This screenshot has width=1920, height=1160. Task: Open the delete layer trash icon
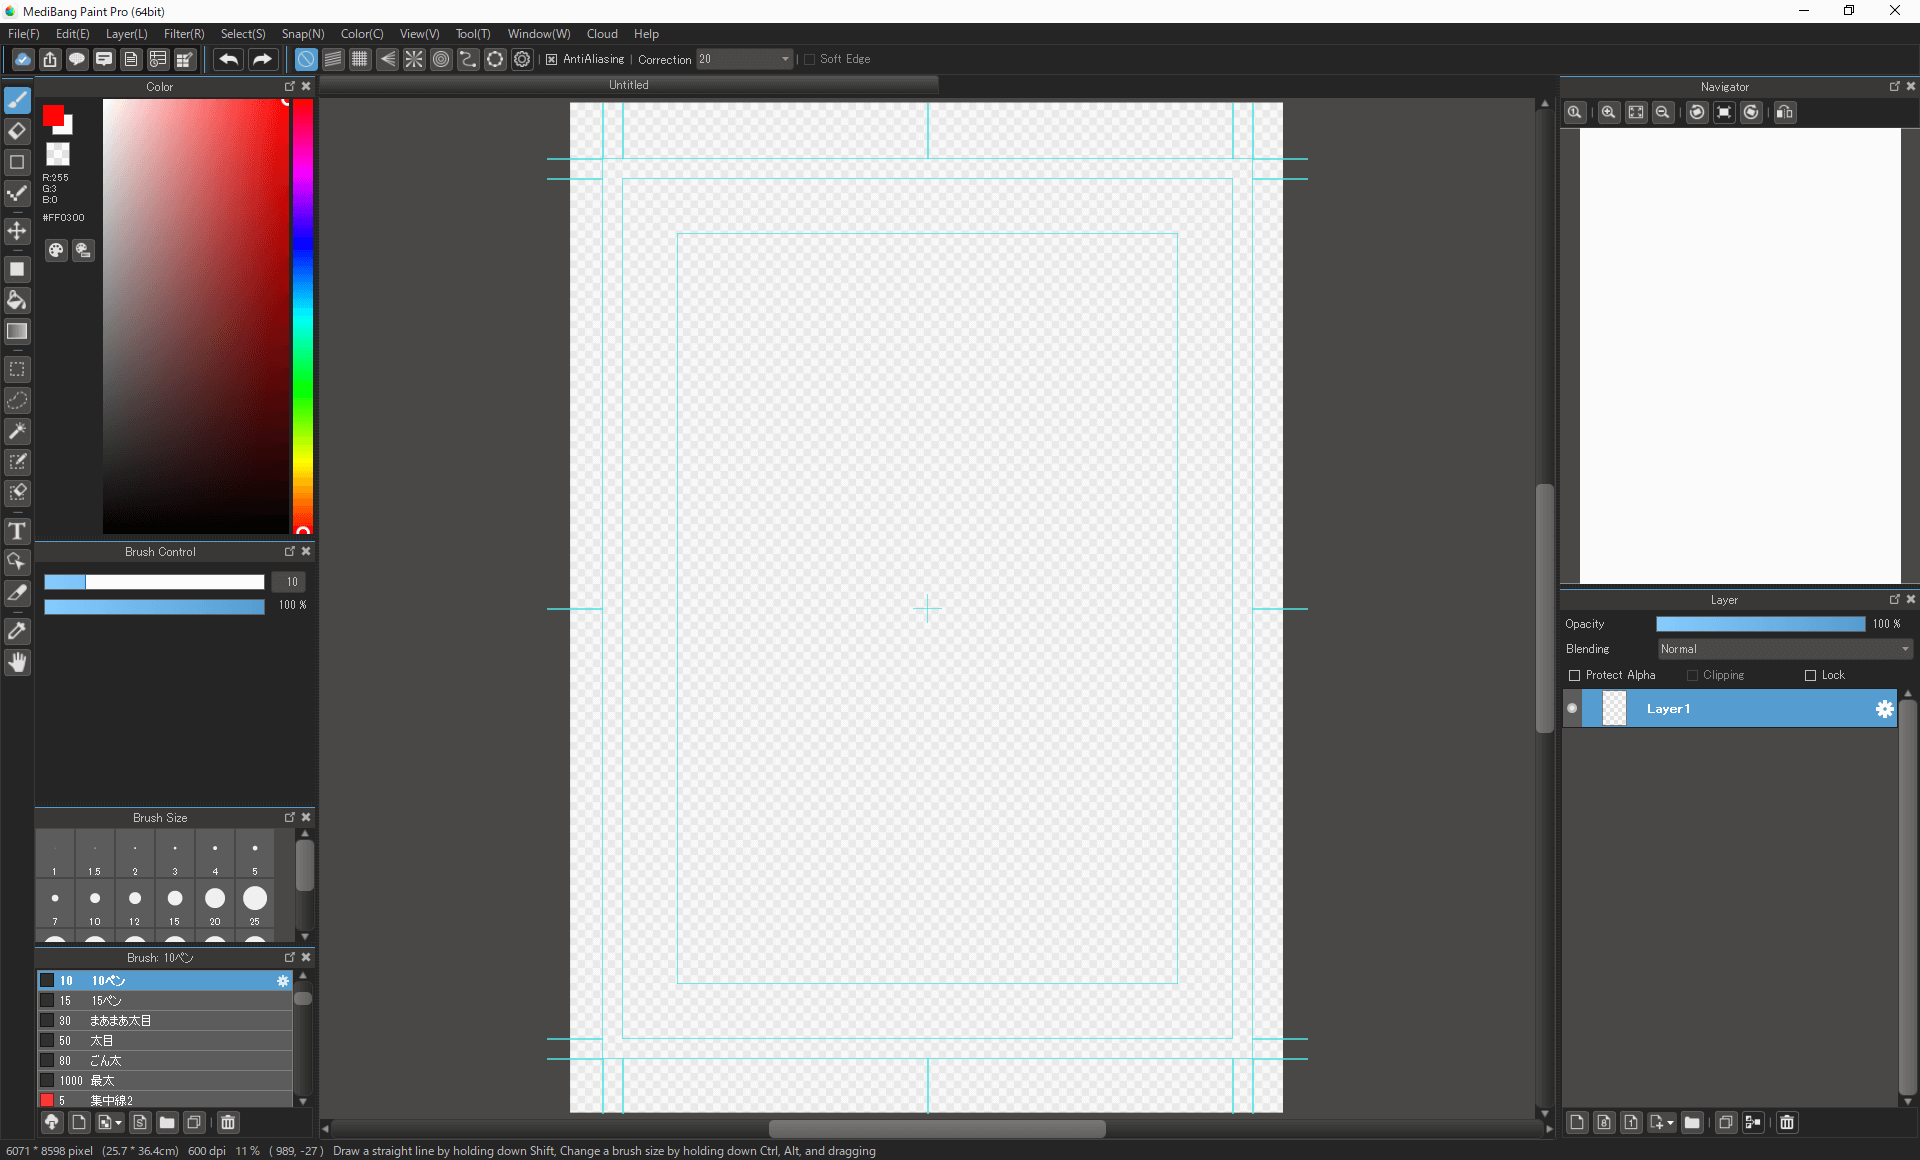[1786, 1123]
